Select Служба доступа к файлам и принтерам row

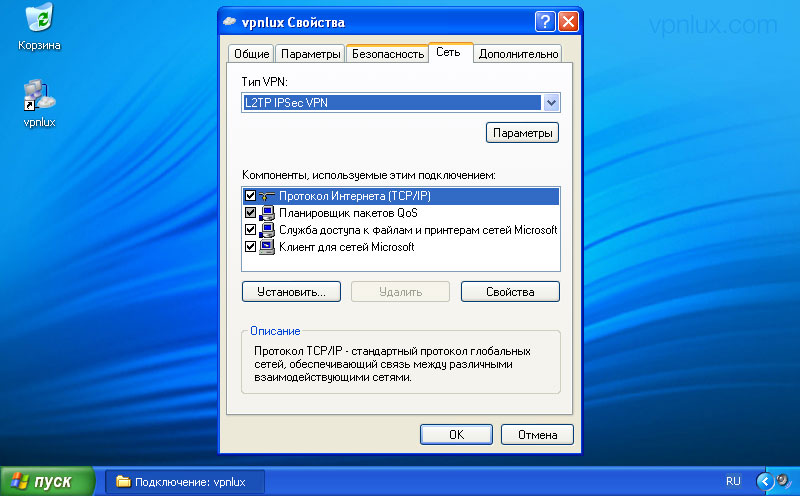(401, 230)
